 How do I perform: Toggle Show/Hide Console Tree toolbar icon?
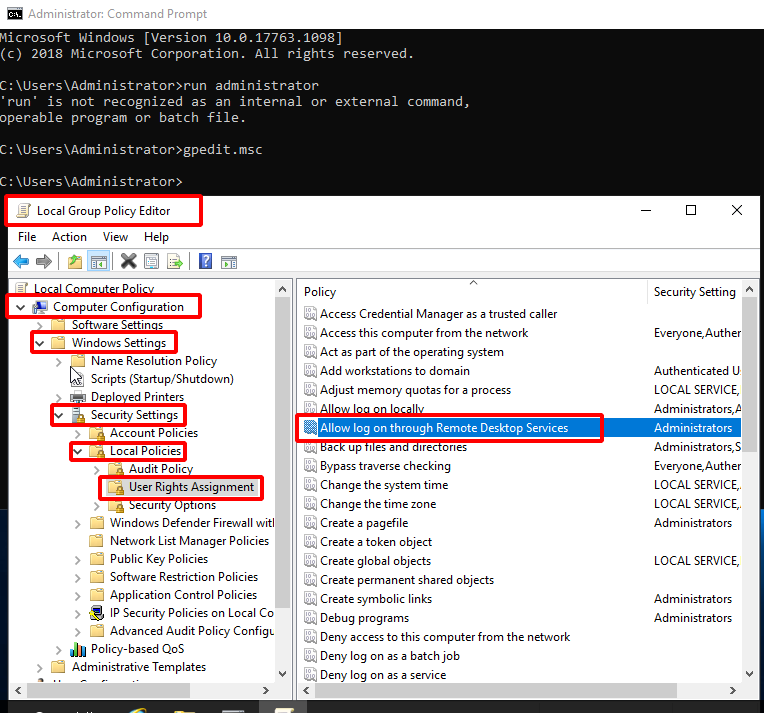coord(99,262)
